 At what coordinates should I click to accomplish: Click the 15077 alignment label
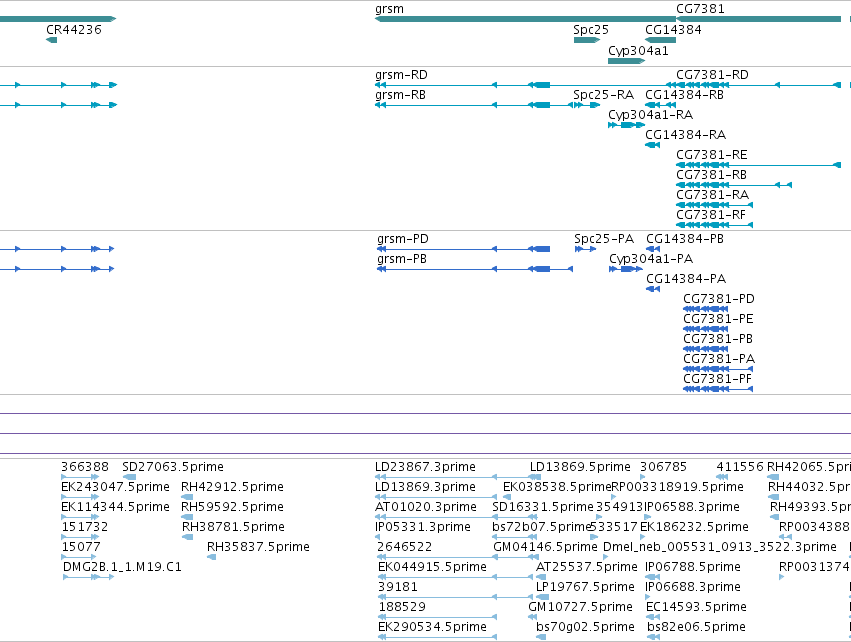tap(81, 547)
